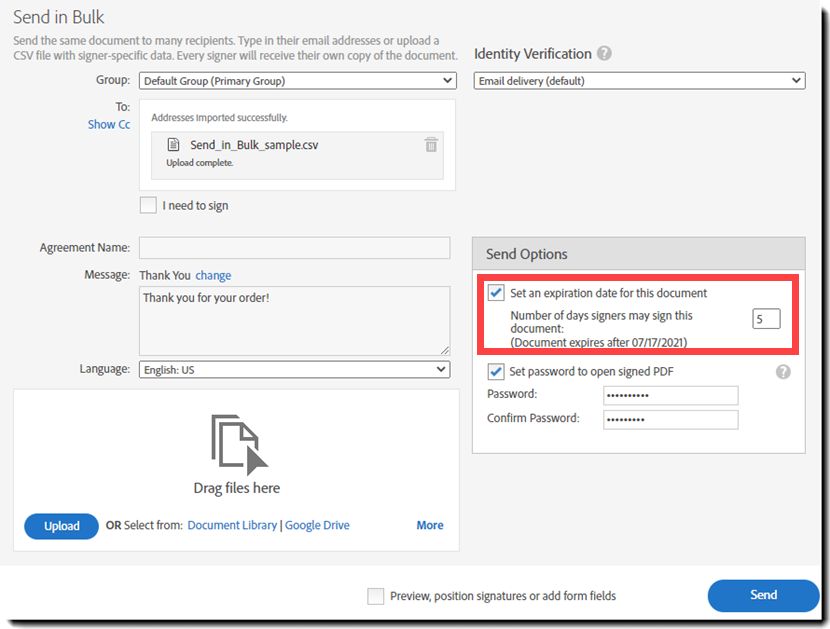Viewport: 830px width, 629px height.
Task: Open the Language dropdown
Action: click(x=294, y=370)
